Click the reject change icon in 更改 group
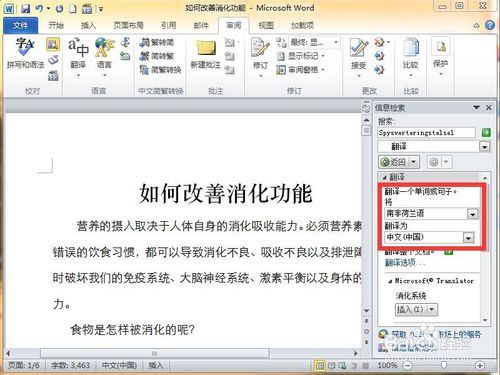The image size is (500, 375). point(380,42)
